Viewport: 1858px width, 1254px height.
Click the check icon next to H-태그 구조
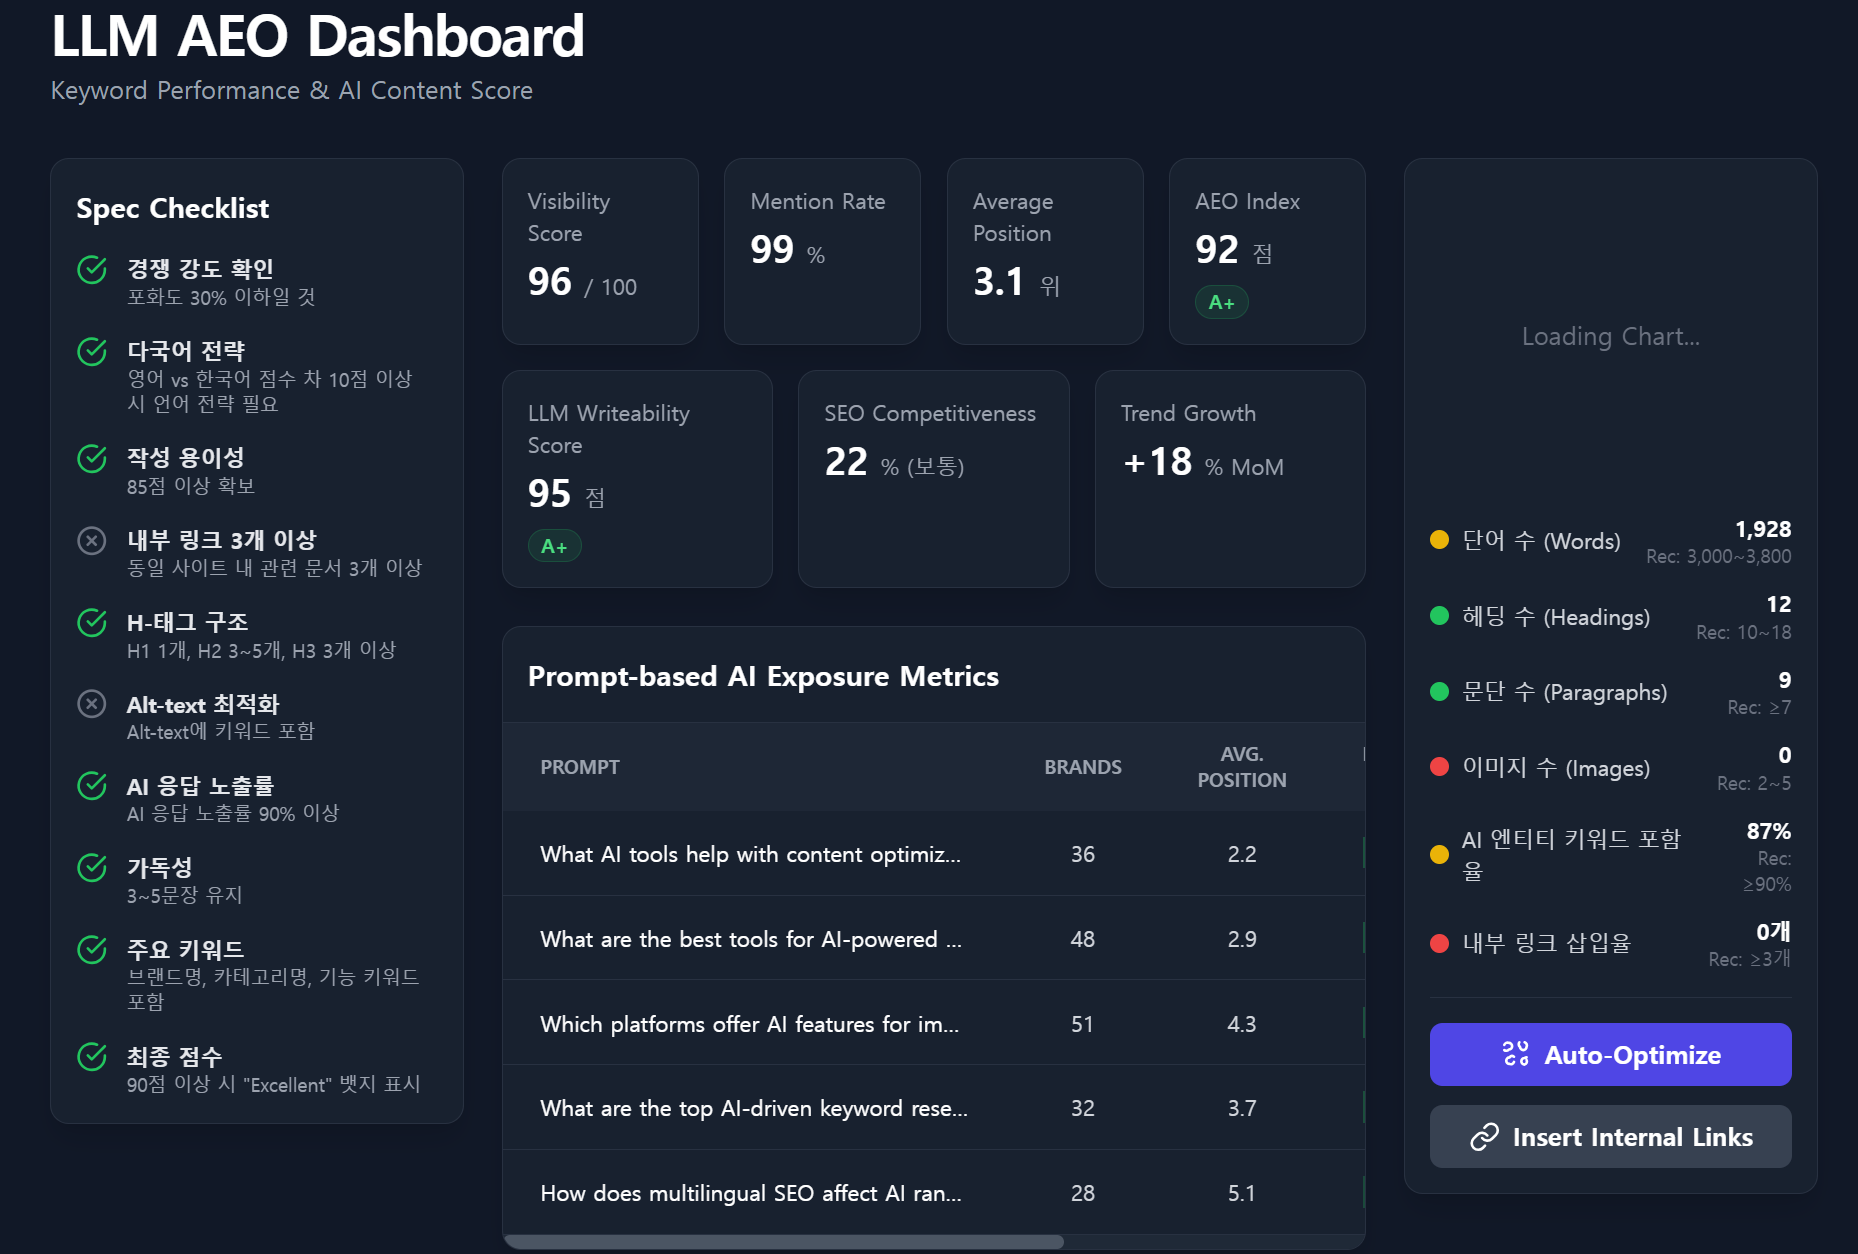point(92,623)
